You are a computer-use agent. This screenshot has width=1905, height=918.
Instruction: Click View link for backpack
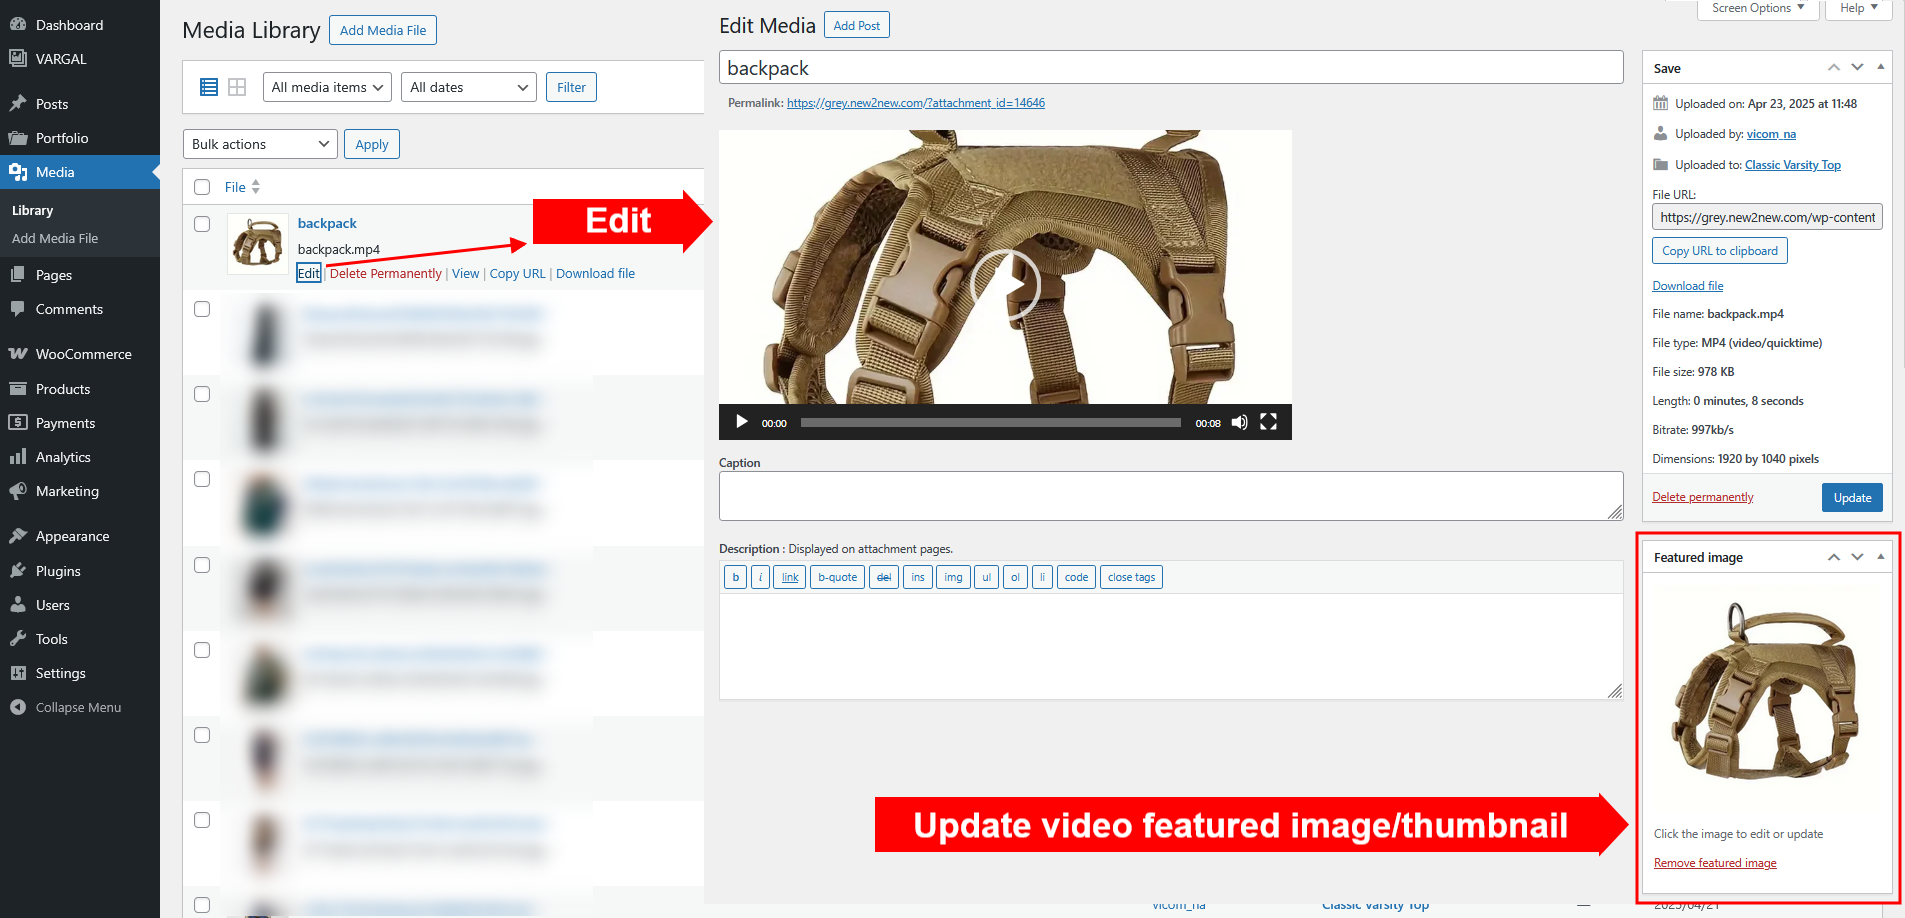[x=466, y=273]
